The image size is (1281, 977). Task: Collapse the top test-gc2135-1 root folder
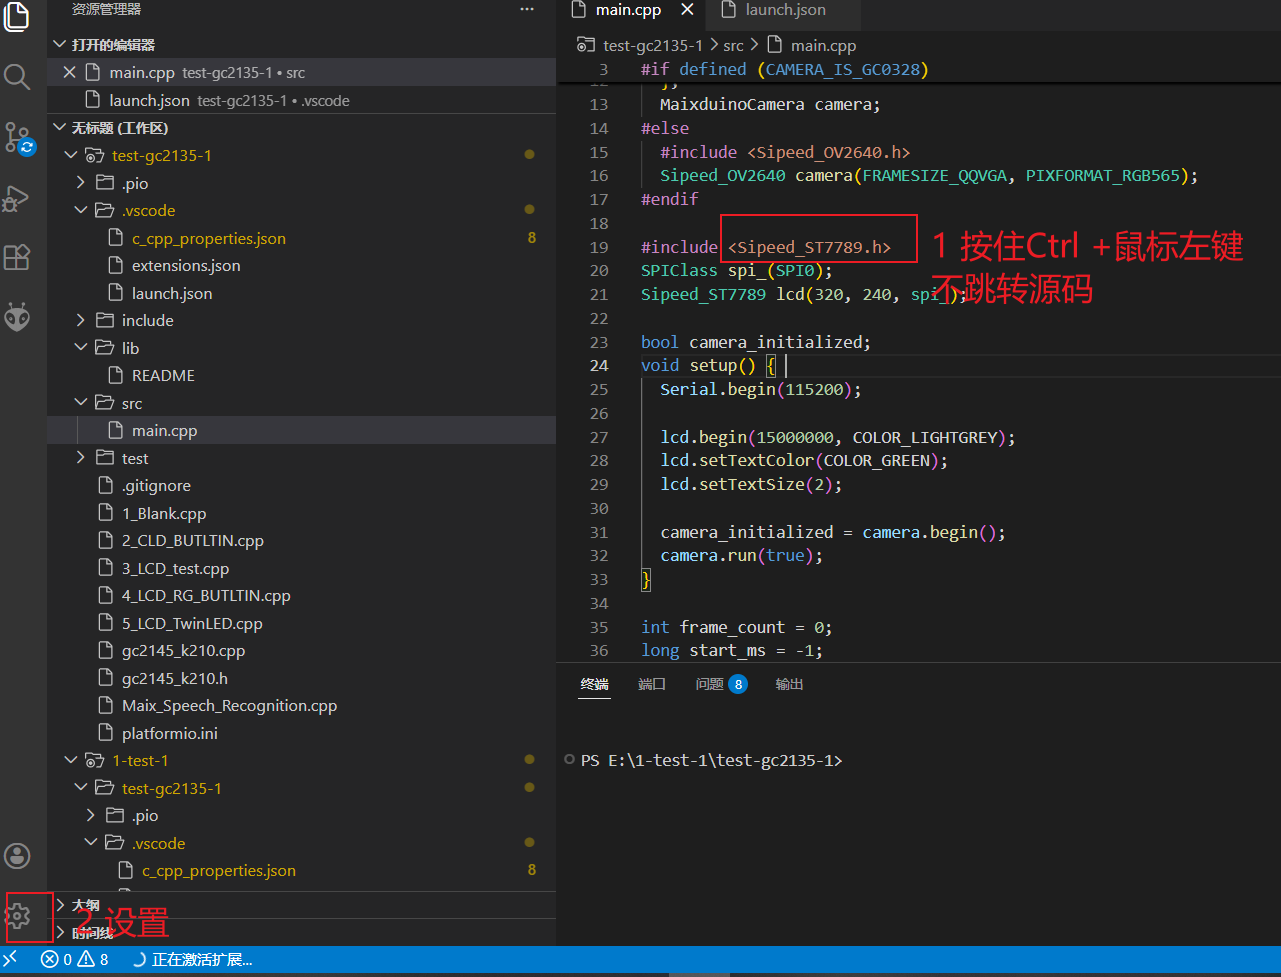pos(301,156)
